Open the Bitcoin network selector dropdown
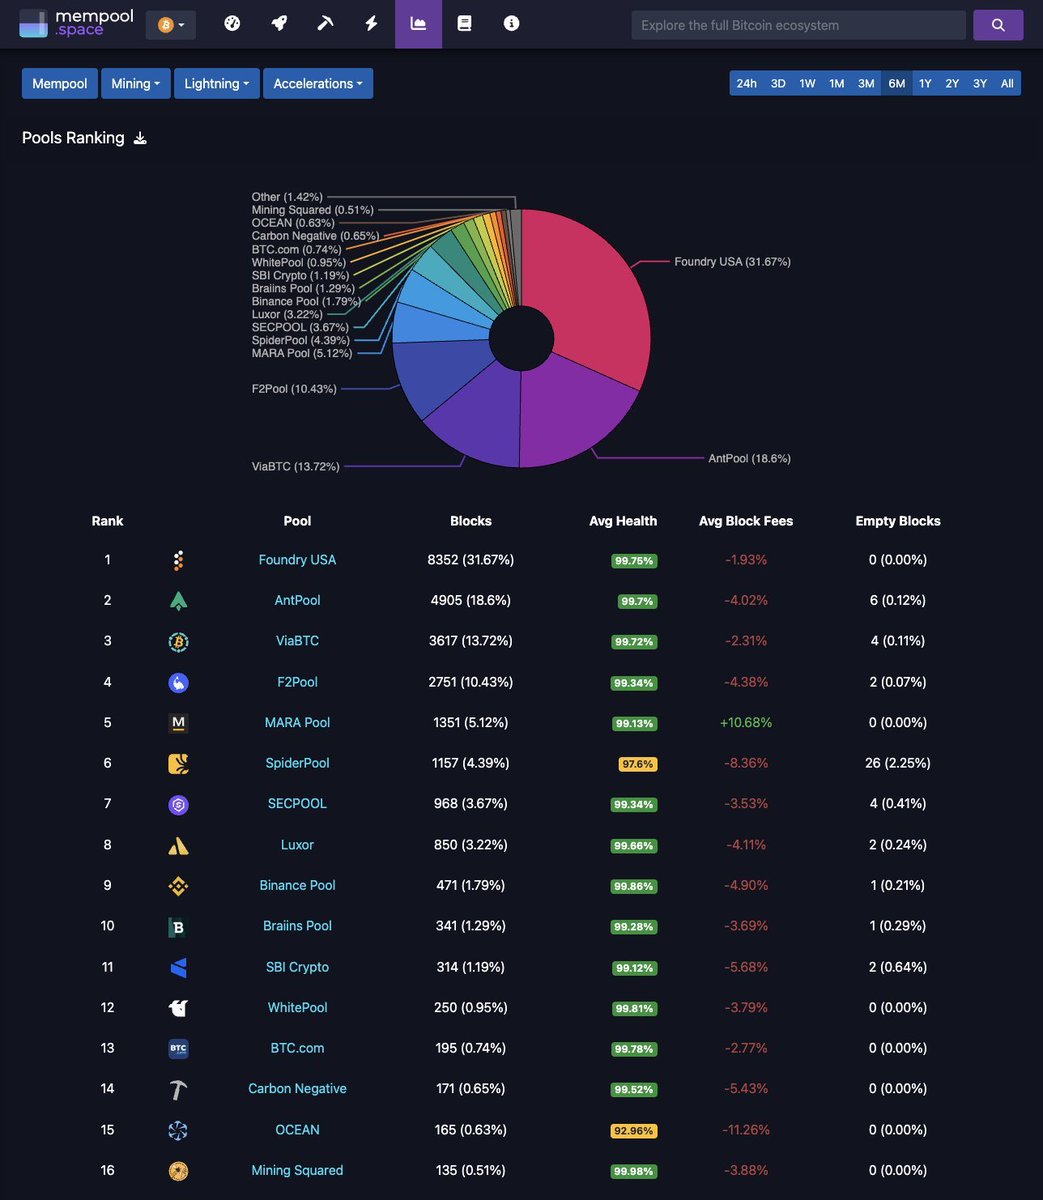 (x=170, y=23)
